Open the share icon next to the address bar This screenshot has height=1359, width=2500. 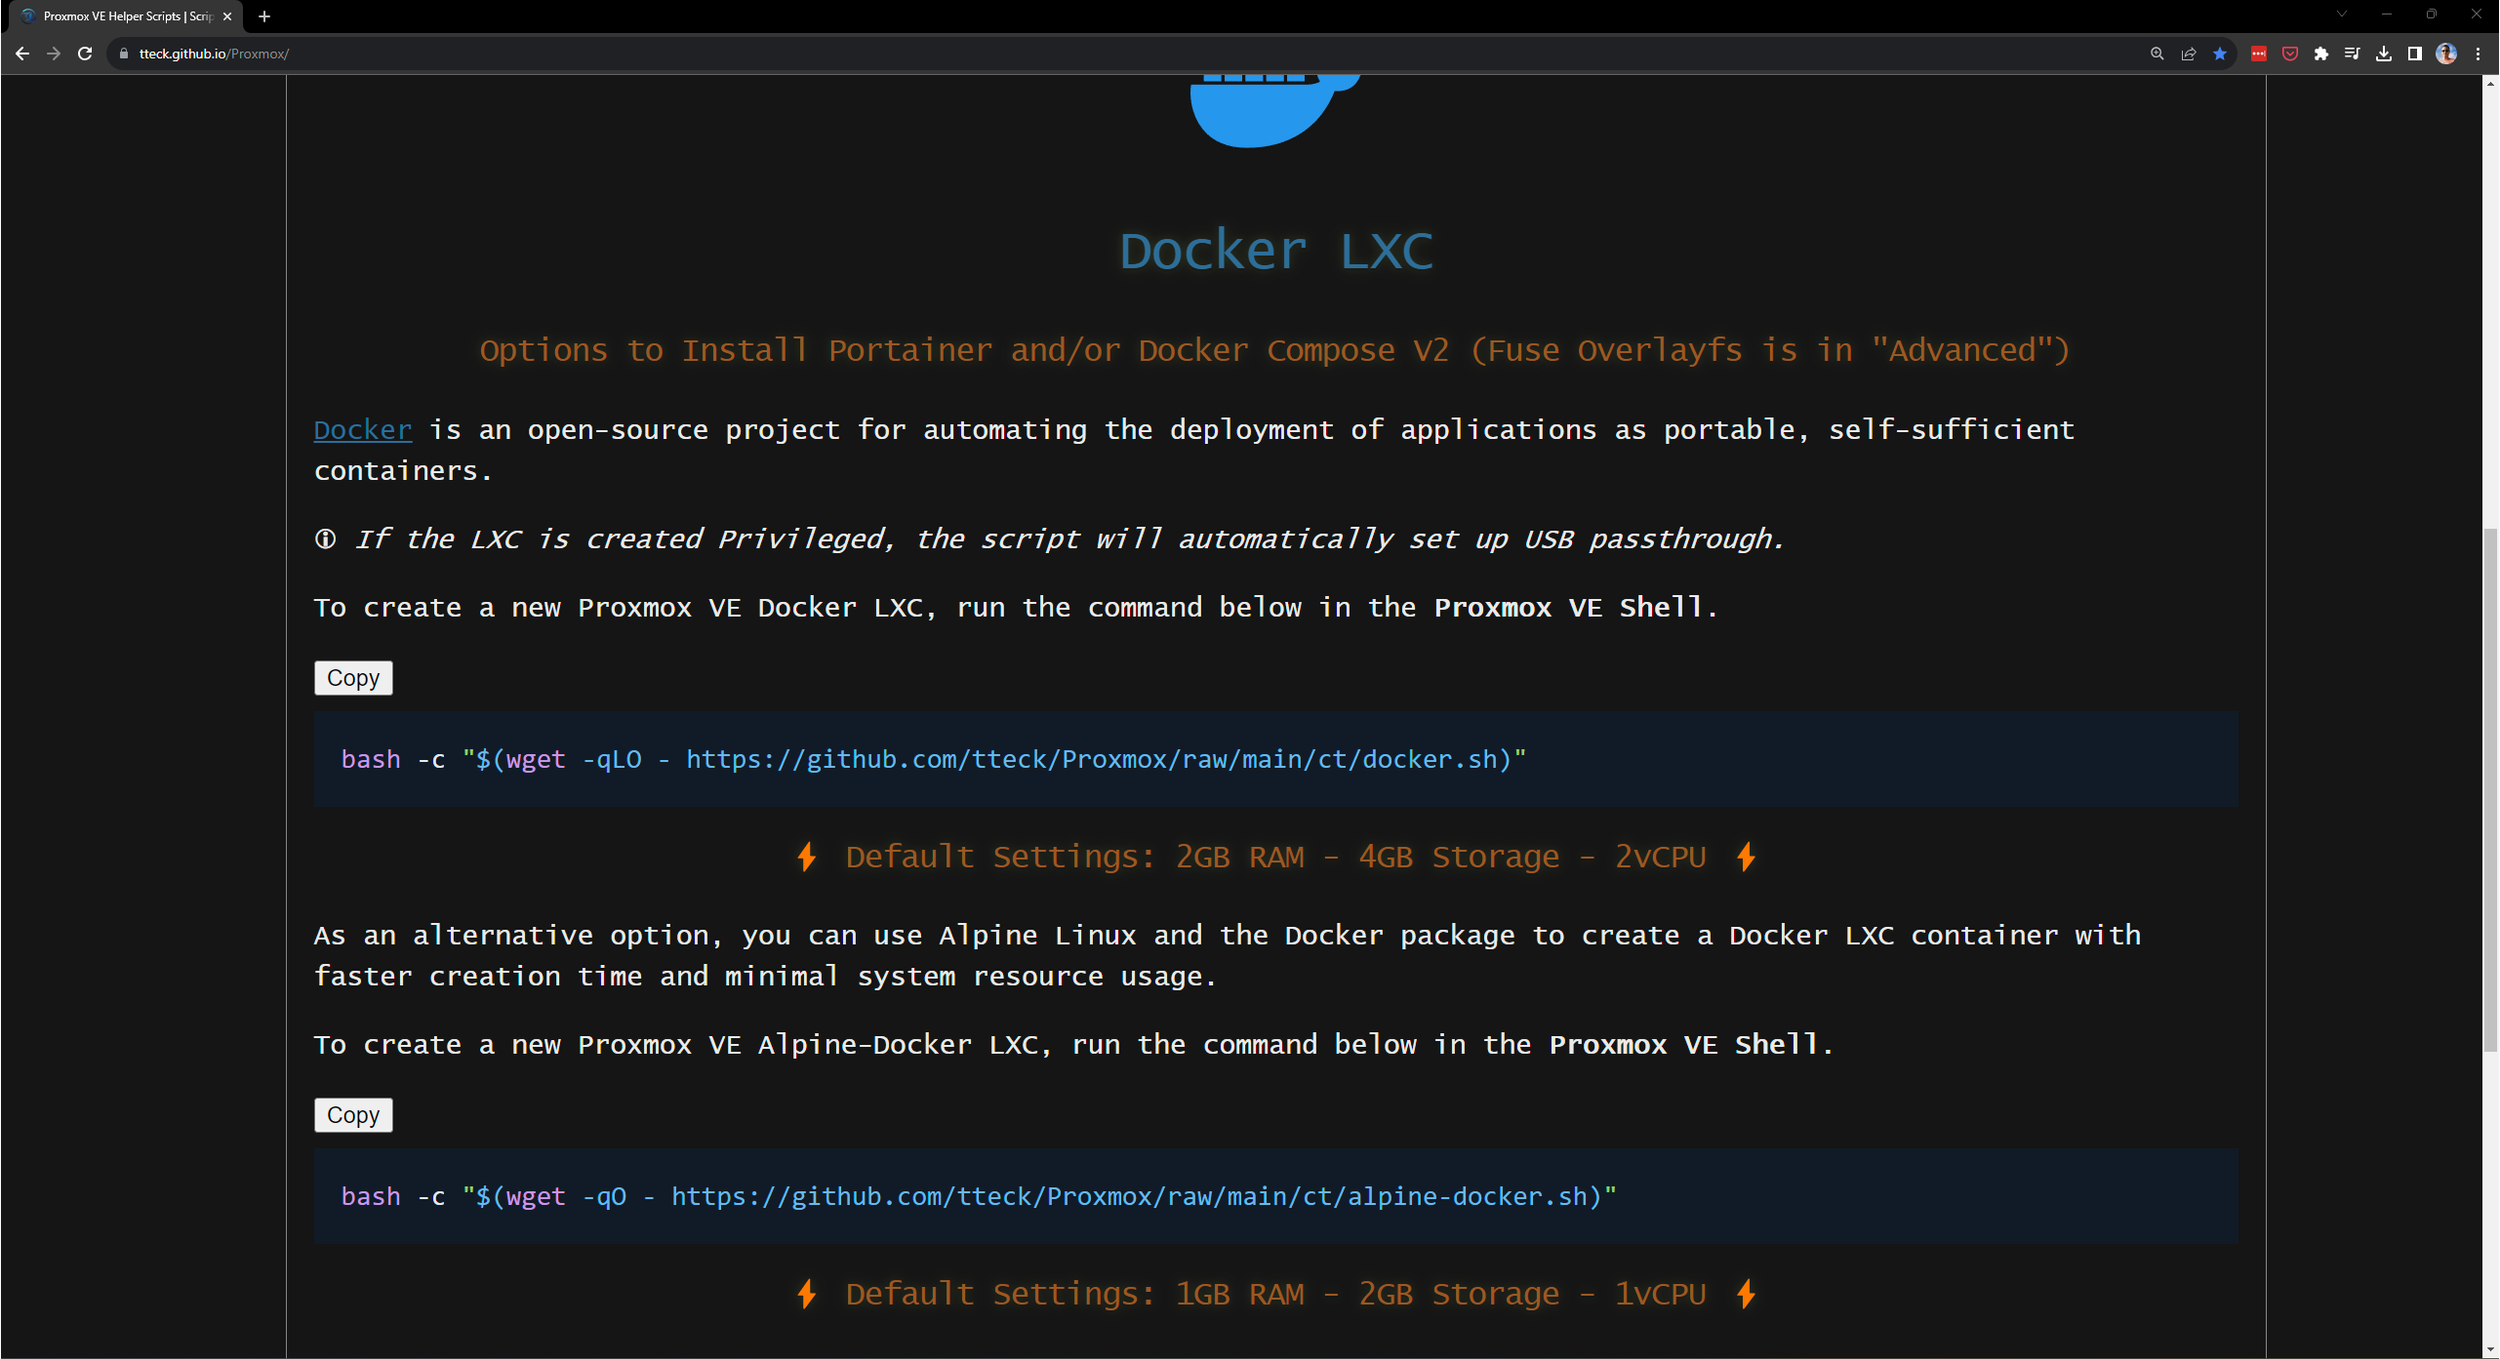2188,54
